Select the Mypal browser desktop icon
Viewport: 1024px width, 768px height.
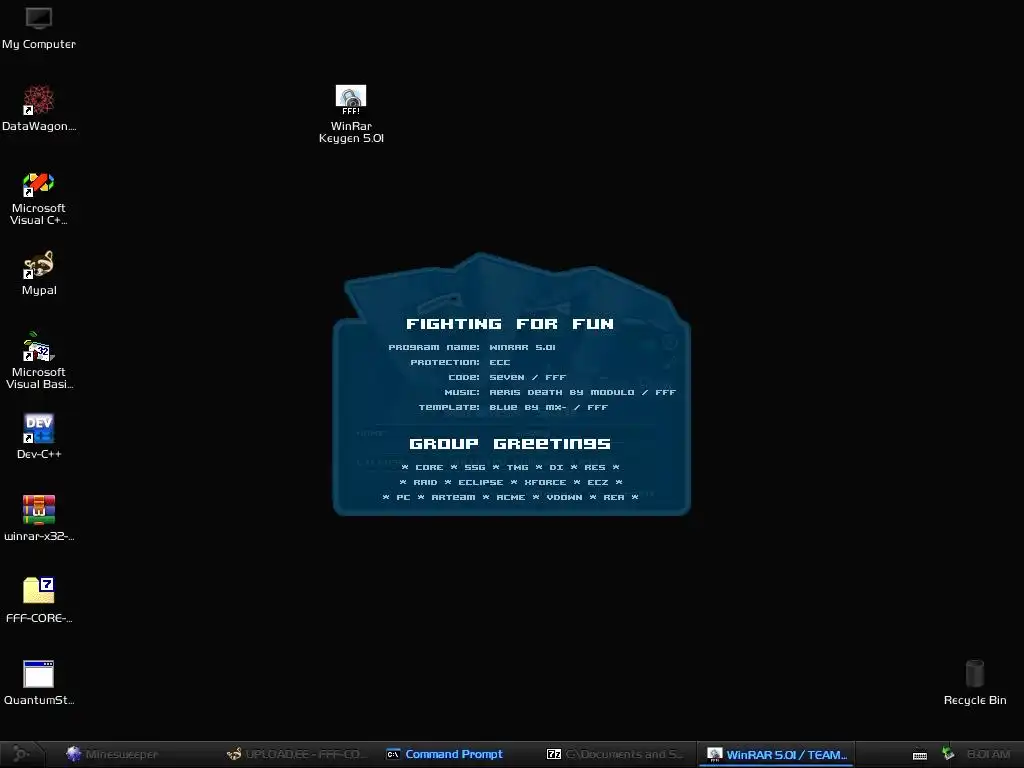coord(39,273)
